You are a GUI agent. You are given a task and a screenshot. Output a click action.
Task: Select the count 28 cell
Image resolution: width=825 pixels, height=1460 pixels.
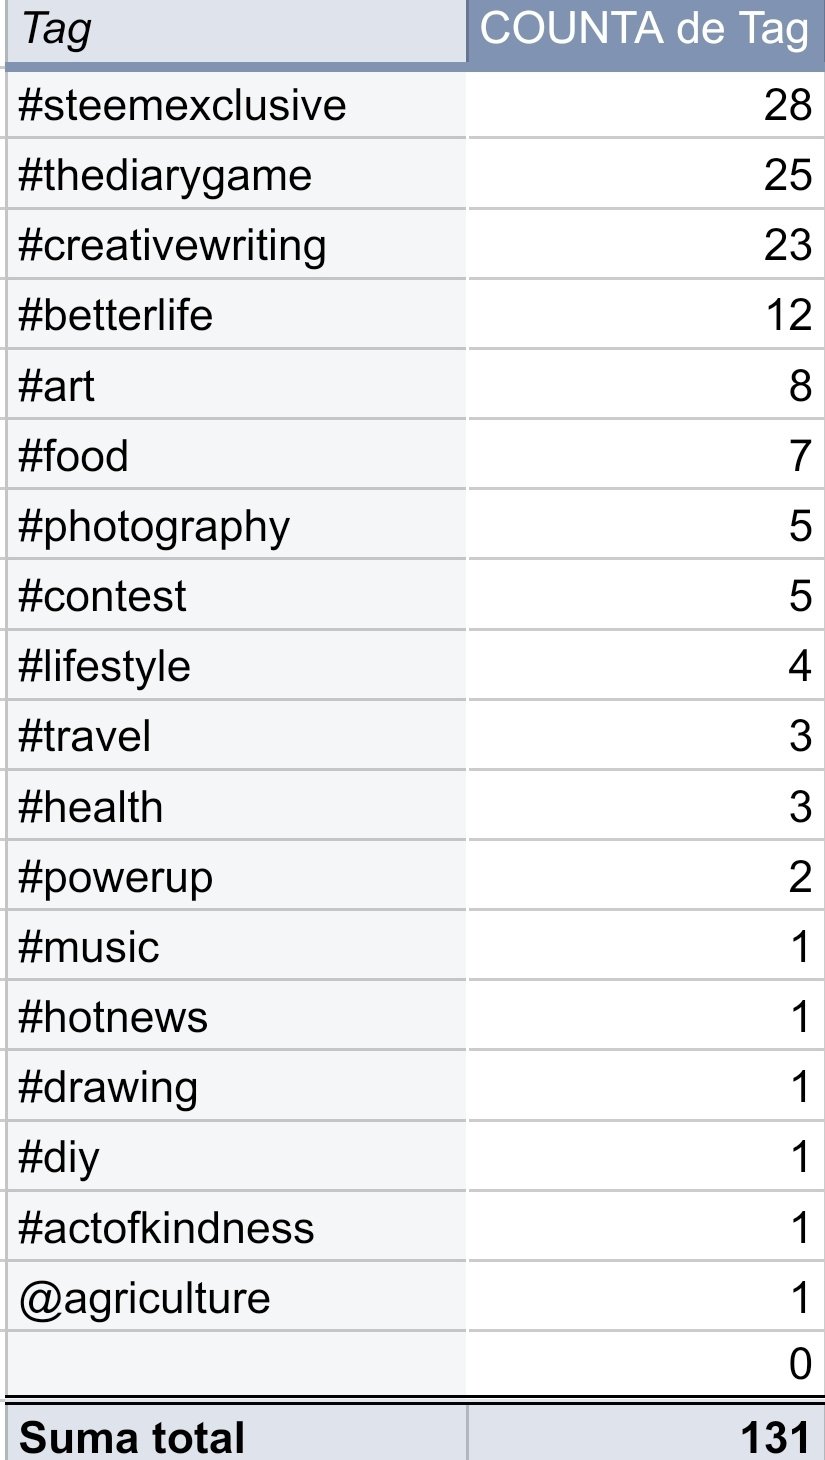(646, 105)
